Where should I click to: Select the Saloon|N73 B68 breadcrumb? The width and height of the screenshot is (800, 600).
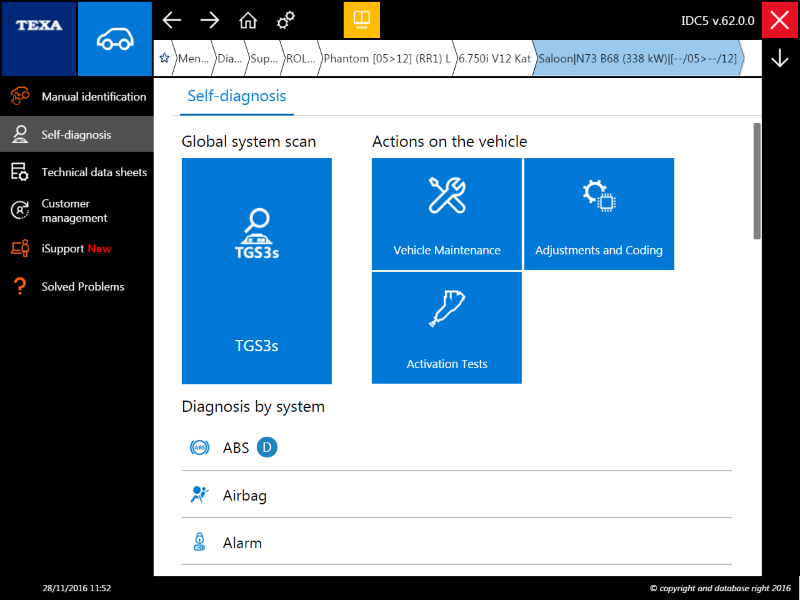[x=638, y=58]
